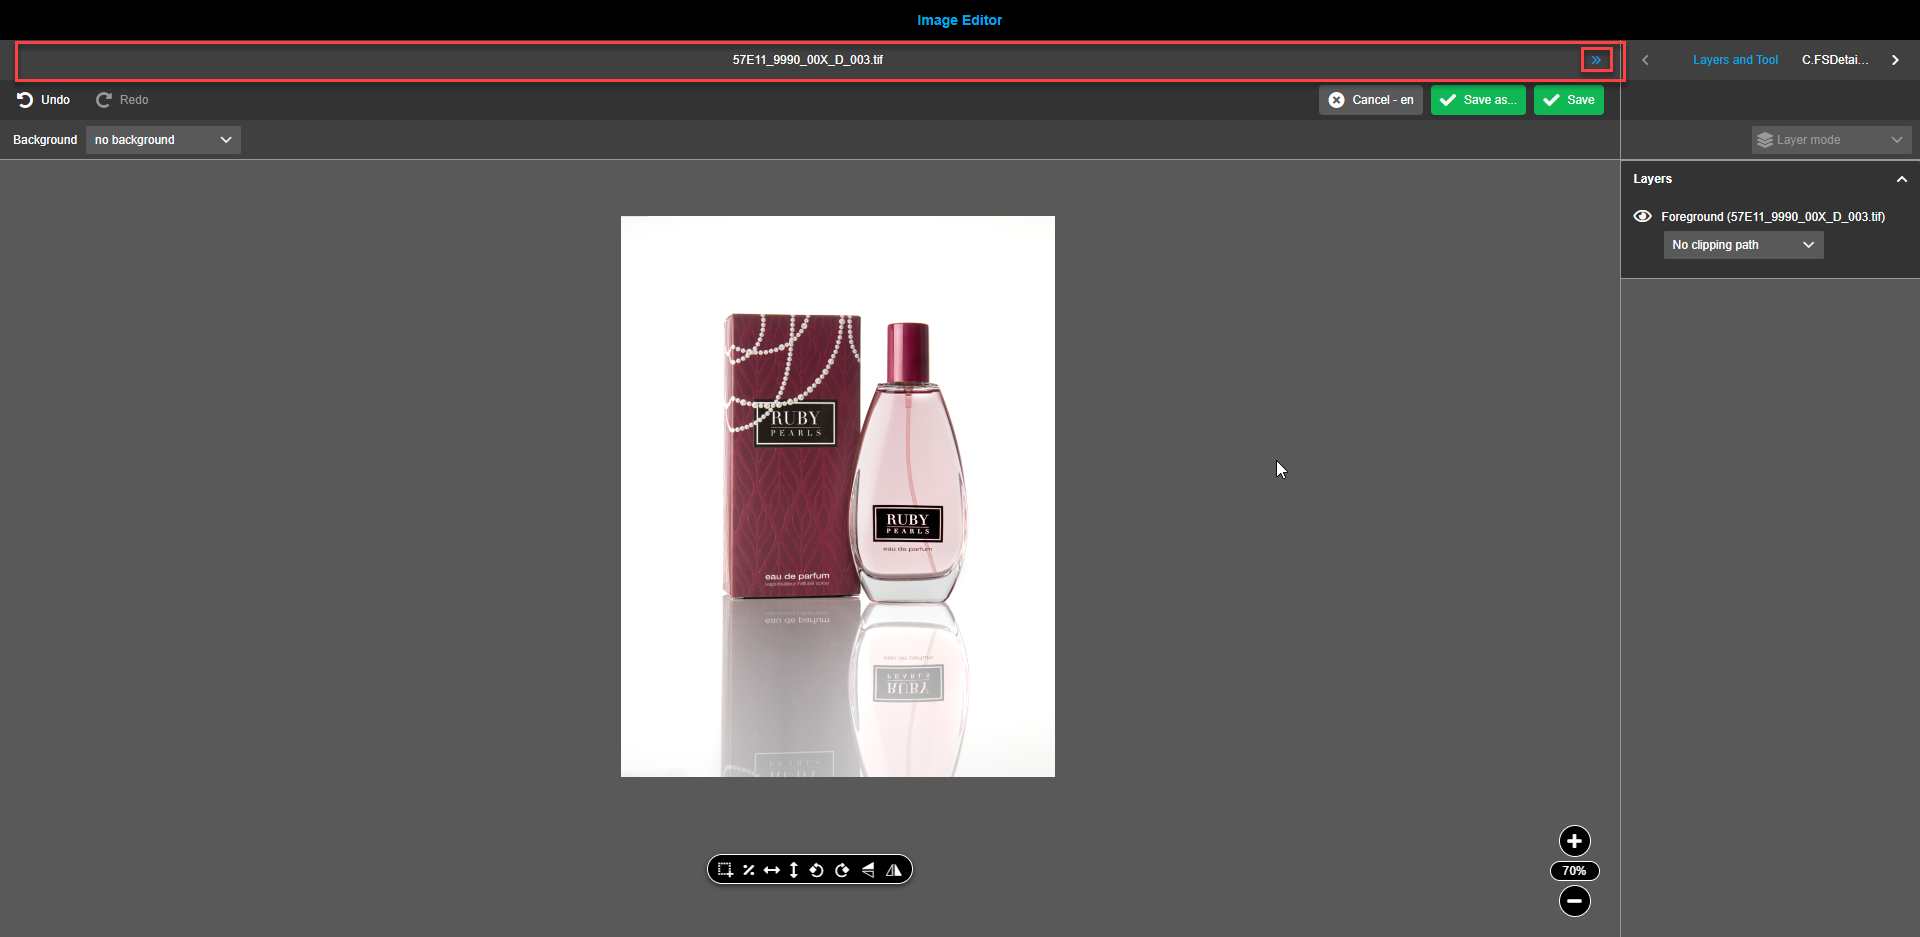Collapse the Layers panel

tap(1901, 179)
